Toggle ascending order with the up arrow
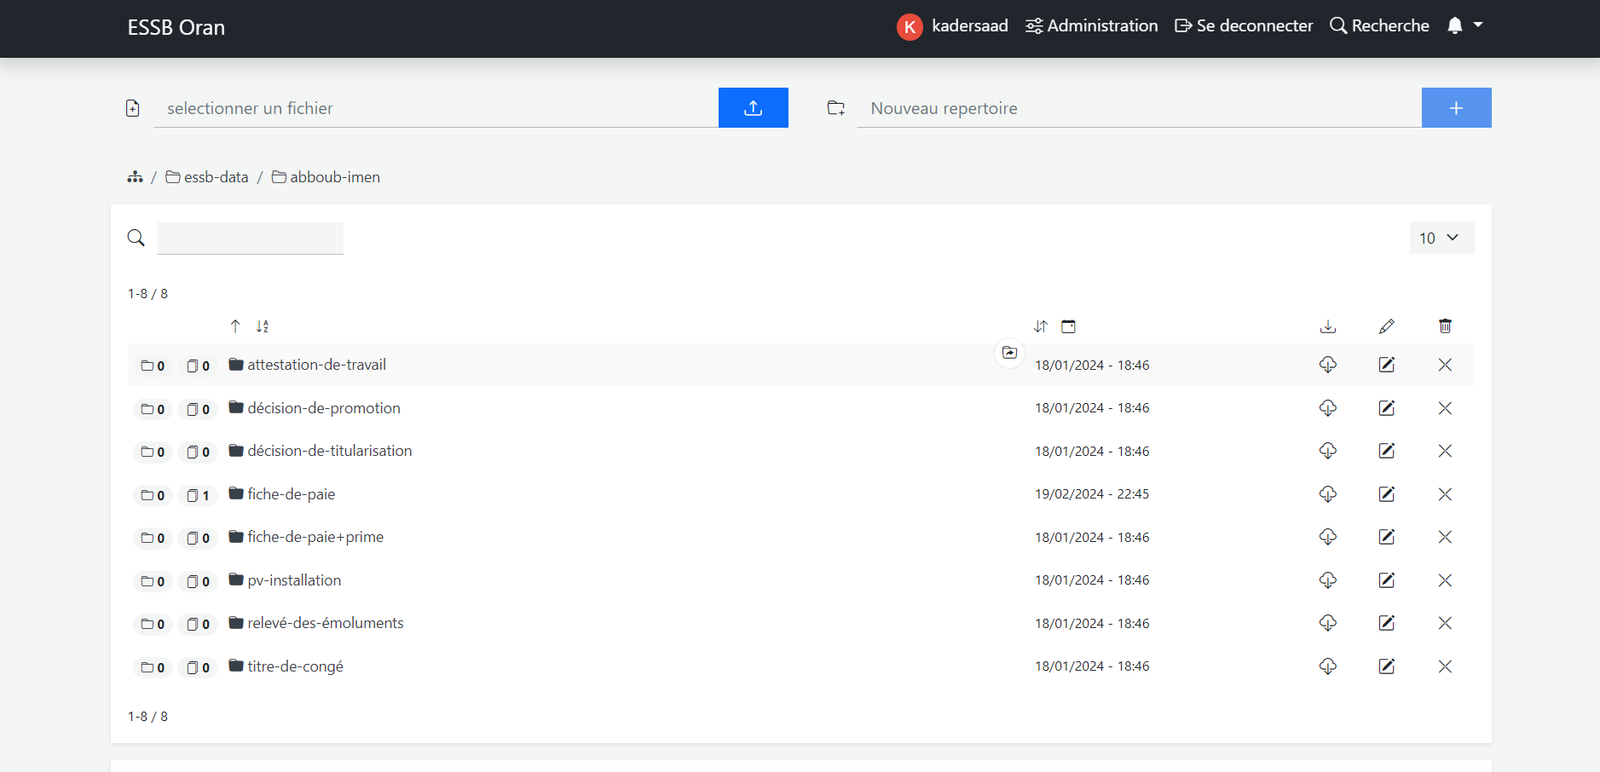Viewport: 1600px width, 772px height. click(x=235, y=326)
